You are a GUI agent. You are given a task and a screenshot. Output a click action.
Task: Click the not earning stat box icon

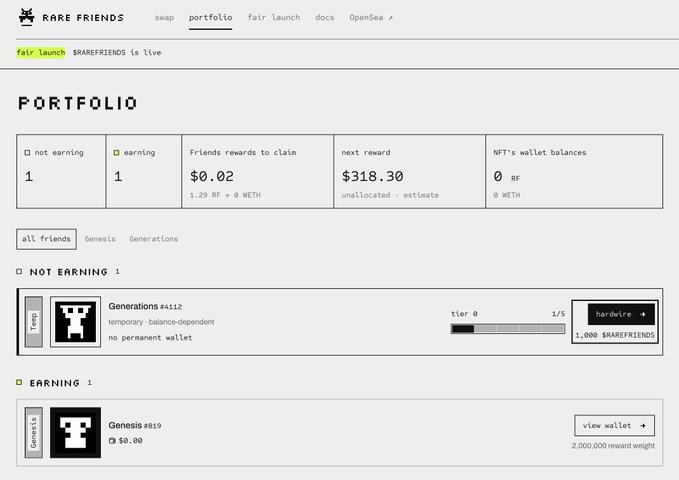pyautogui.click(x=27, y=152)
